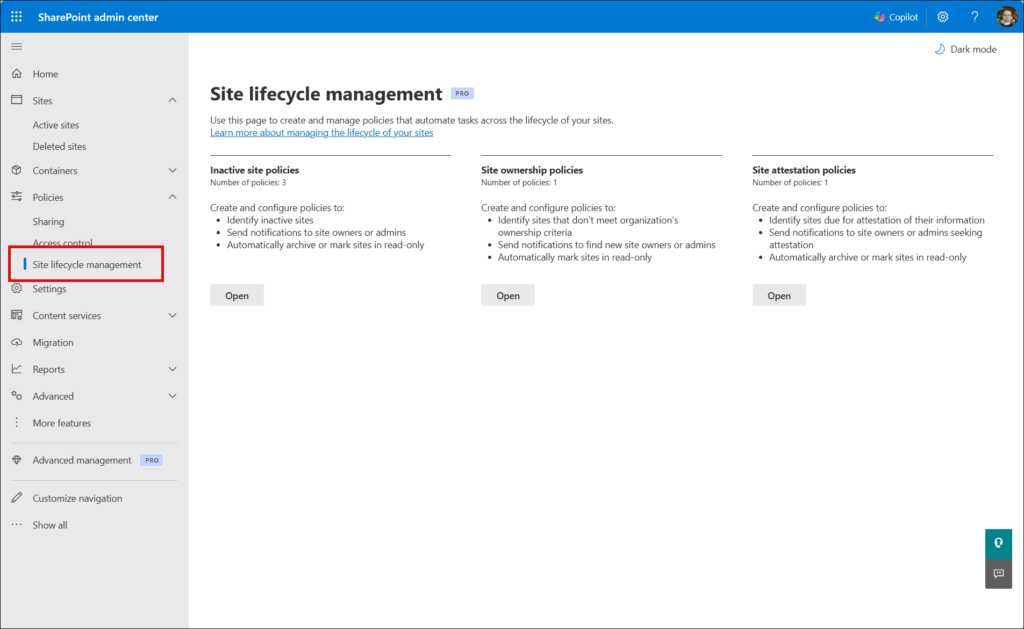Collapse the Sites section chevron
The height and width of the screenshot is (629, 1024).
[172, 101]
